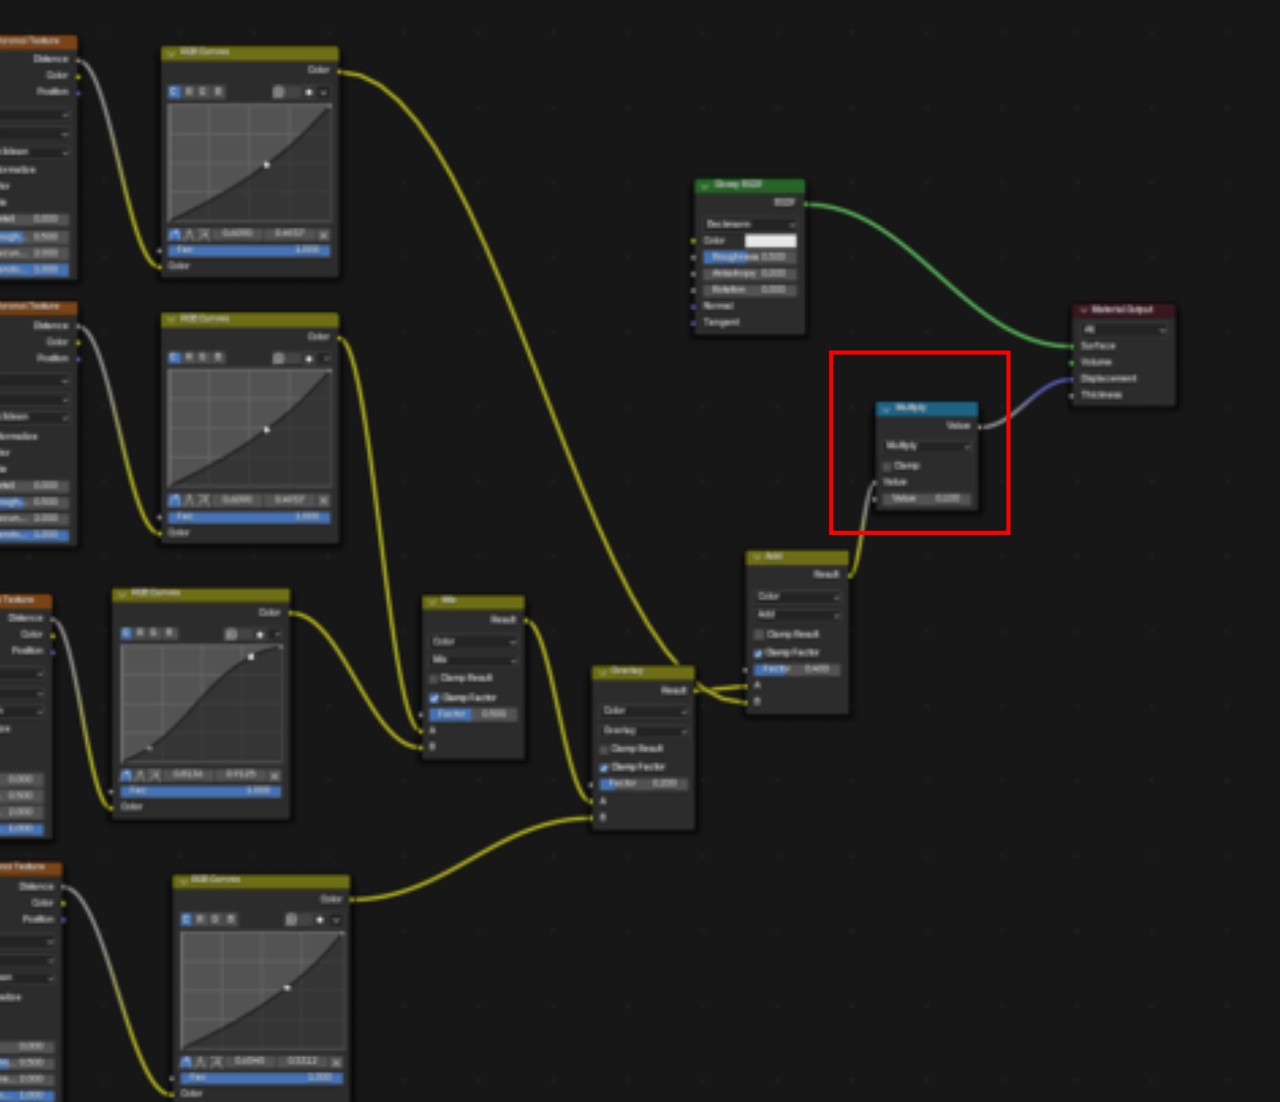The width and height of the screenshot is (1280, 1102).
Task: Click the Factor slider on the Mix node
Action: (474, 714)
